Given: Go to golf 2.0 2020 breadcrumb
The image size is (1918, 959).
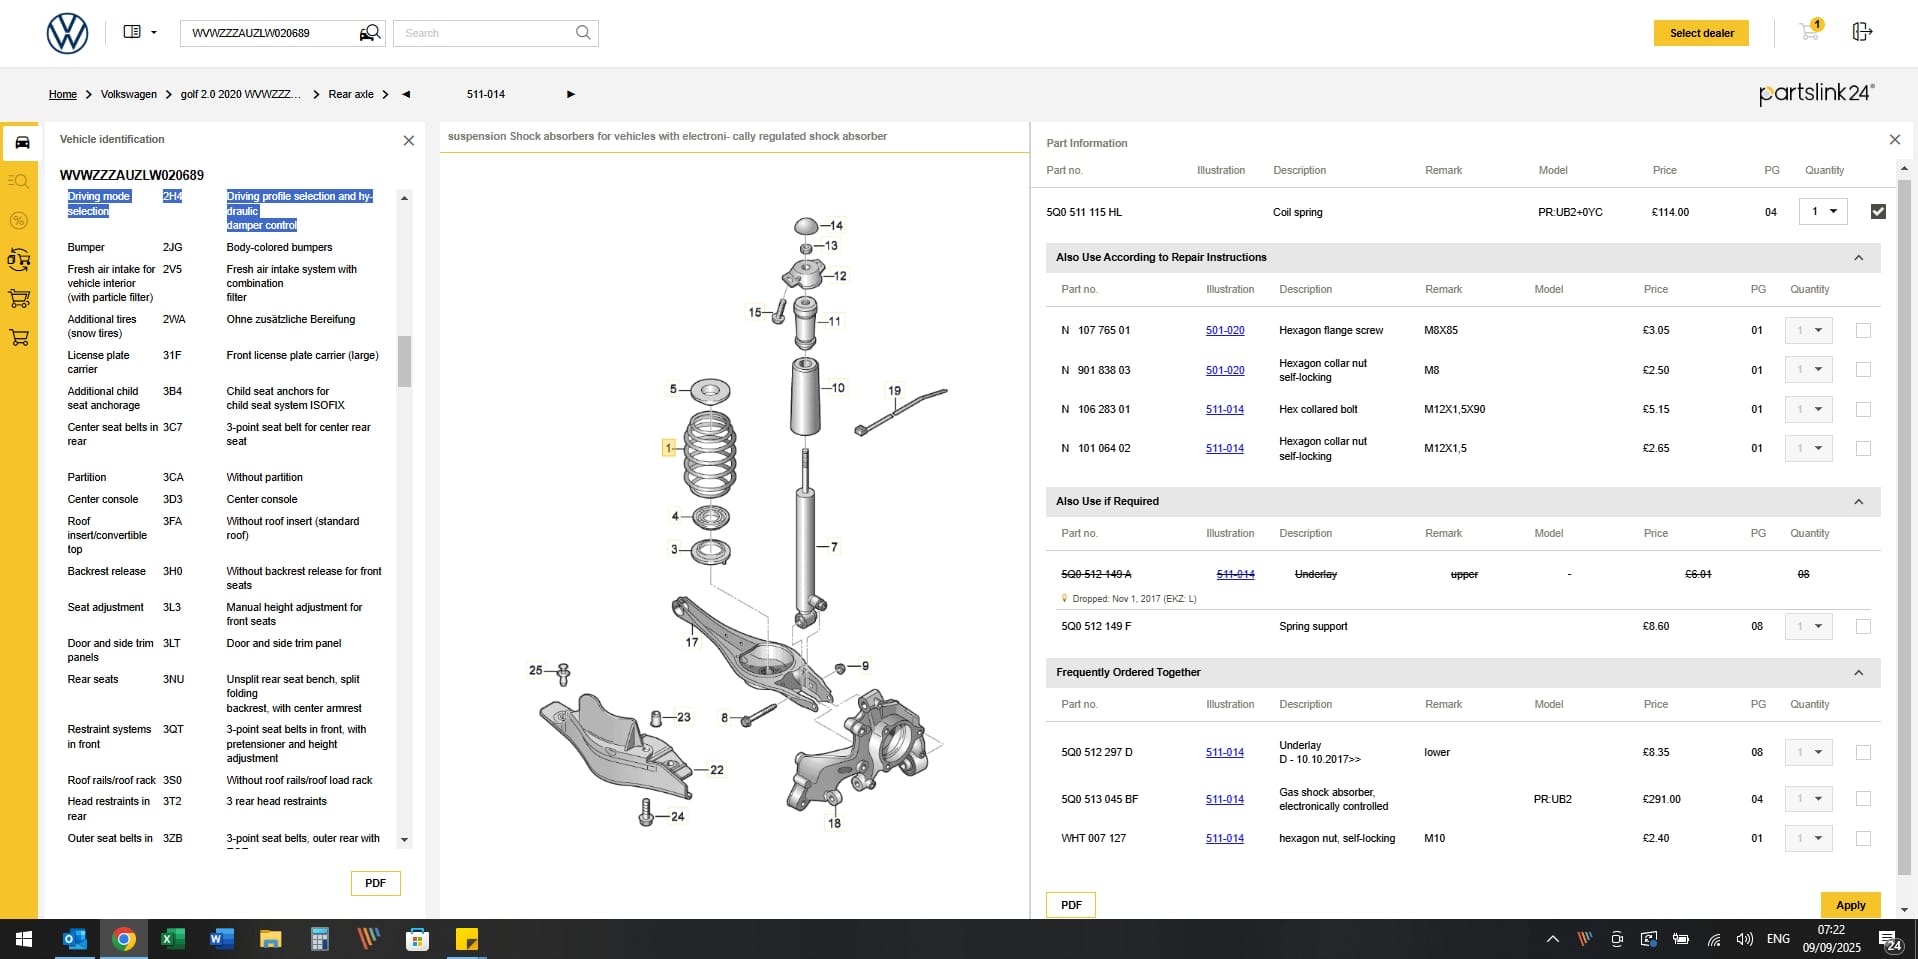Looking at the screenshot, I should click(x=240, y=94).
